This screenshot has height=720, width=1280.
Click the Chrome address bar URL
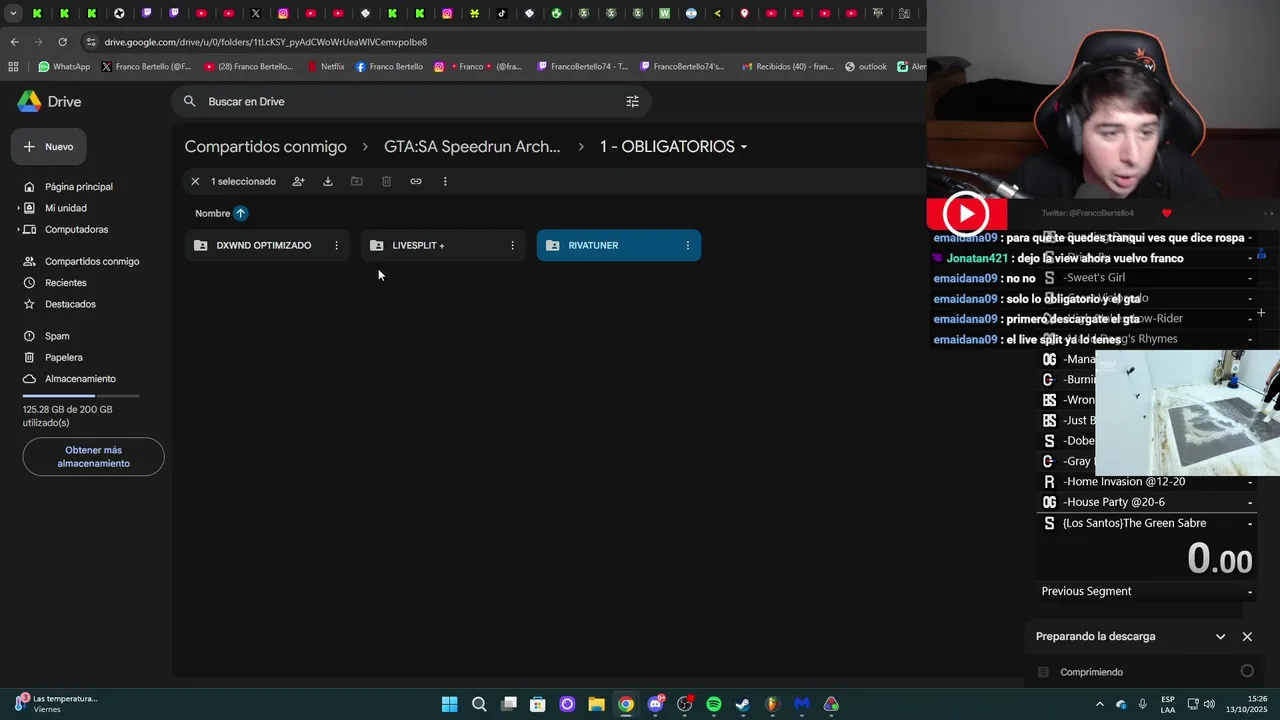tap(266, 42)
